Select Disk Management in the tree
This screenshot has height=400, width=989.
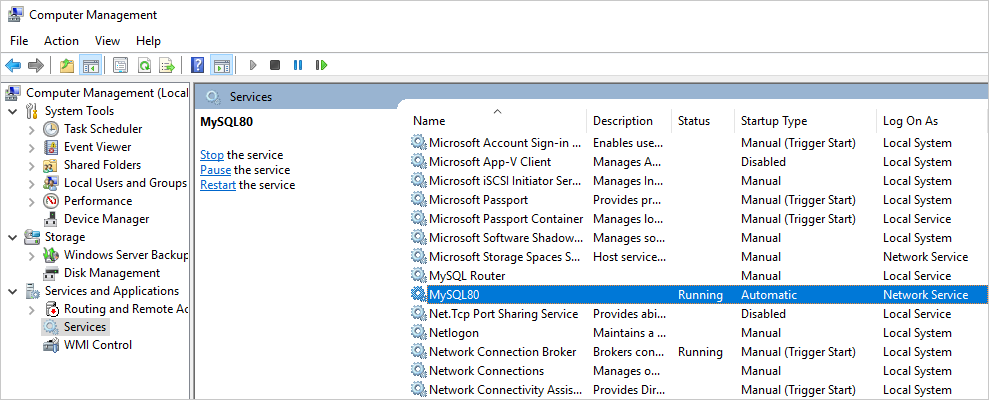coord(111,273)
